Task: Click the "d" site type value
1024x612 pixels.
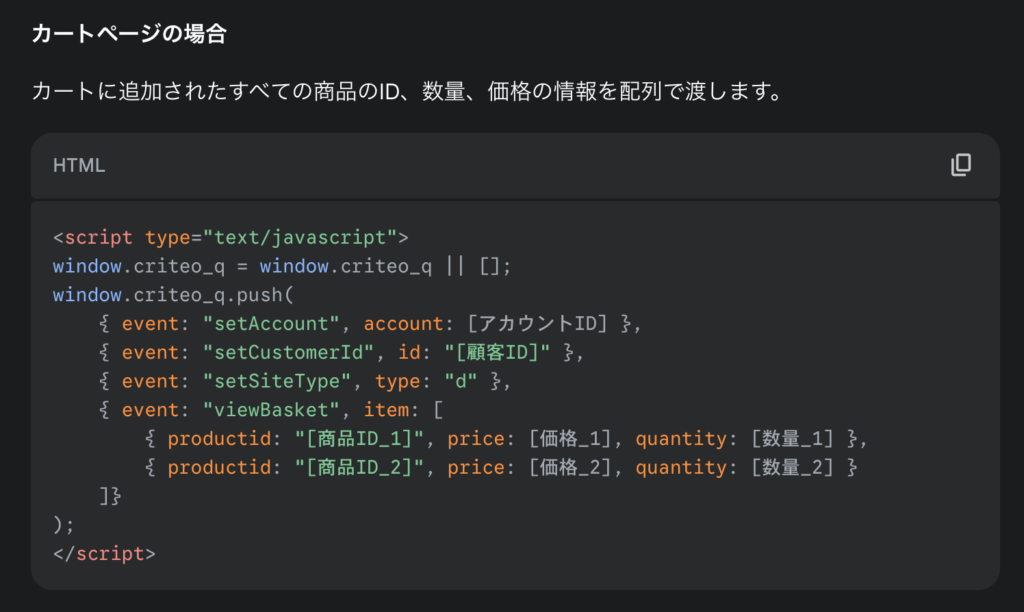Action: point(461,382)
